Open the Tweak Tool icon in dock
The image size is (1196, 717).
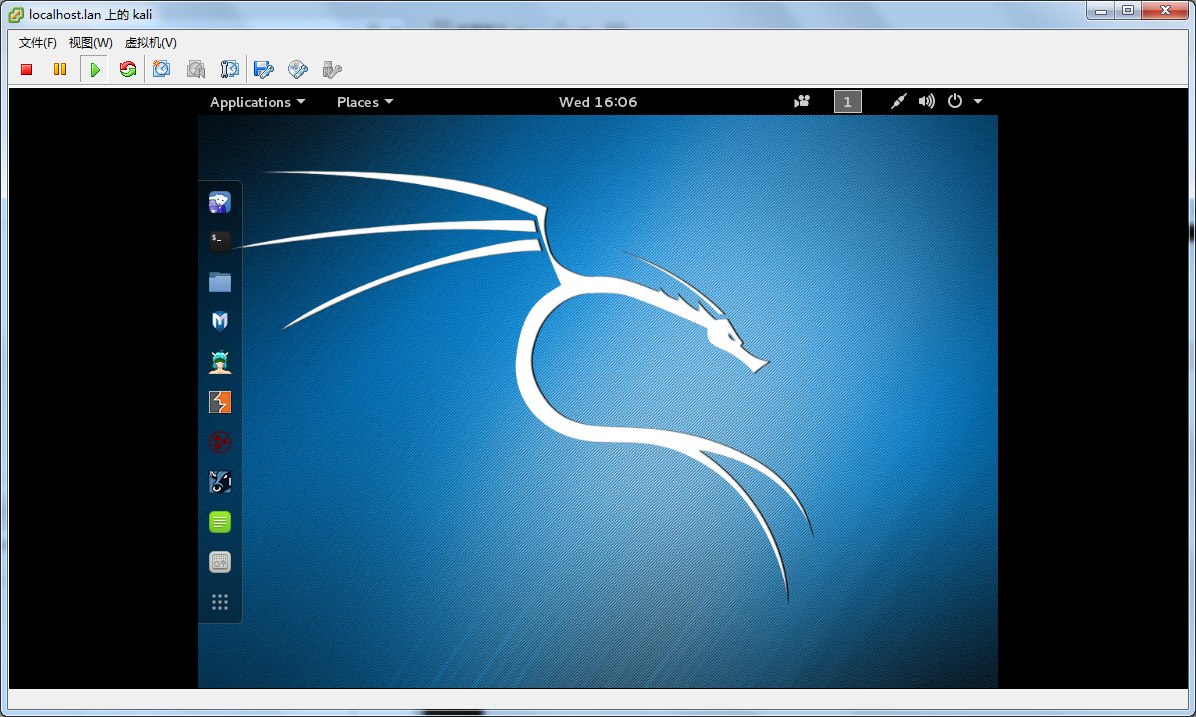(220, 562)
